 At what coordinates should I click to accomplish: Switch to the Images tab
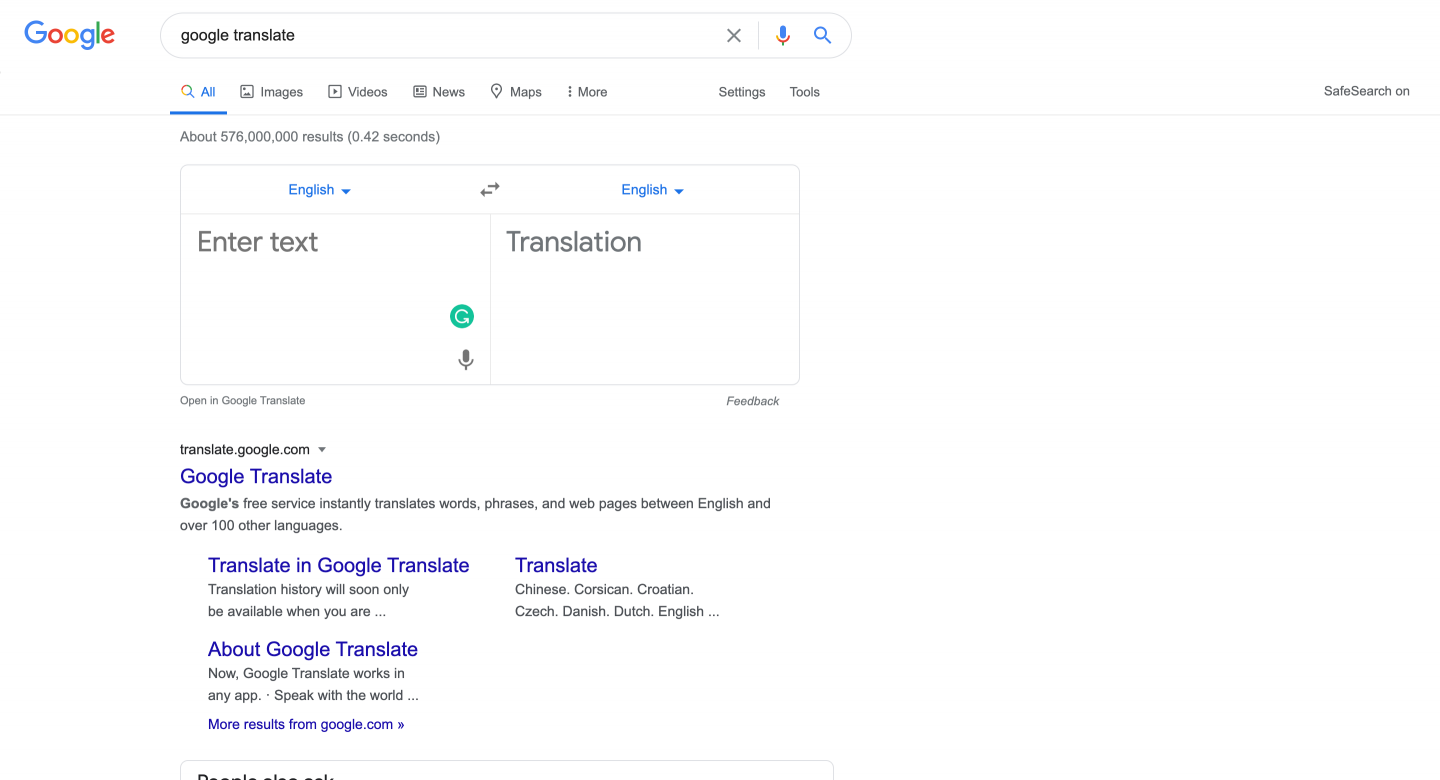click(272, 92)
